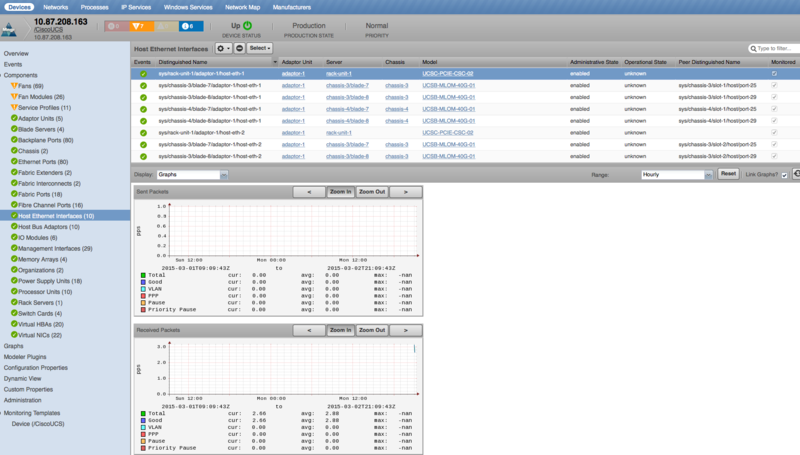Viewport: 800px width, 455px height.
Task: Toggle Monitored checkbox for chassis-3/blade-7 host-eth-1
Action: [774, 85]
